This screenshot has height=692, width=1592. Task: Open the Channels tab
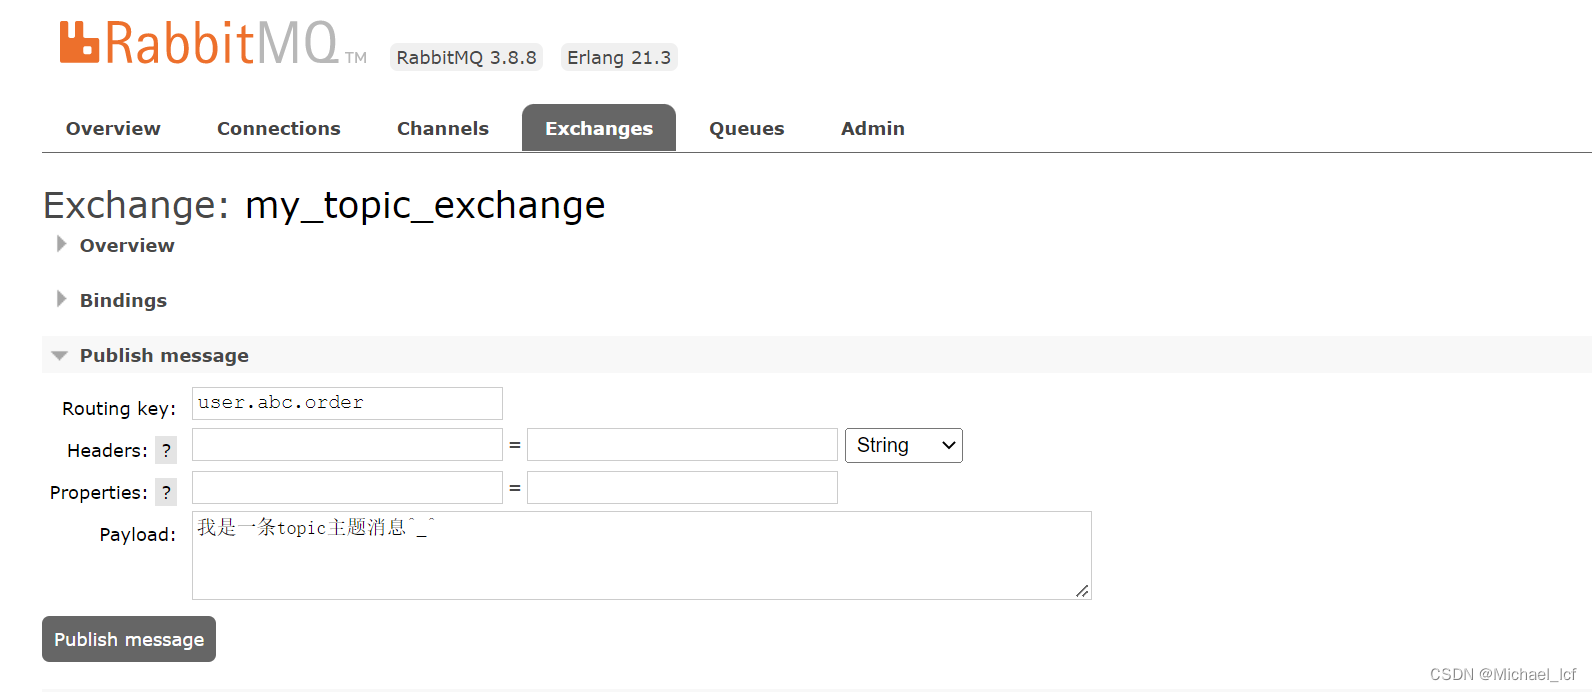click(x=443, y=128)
